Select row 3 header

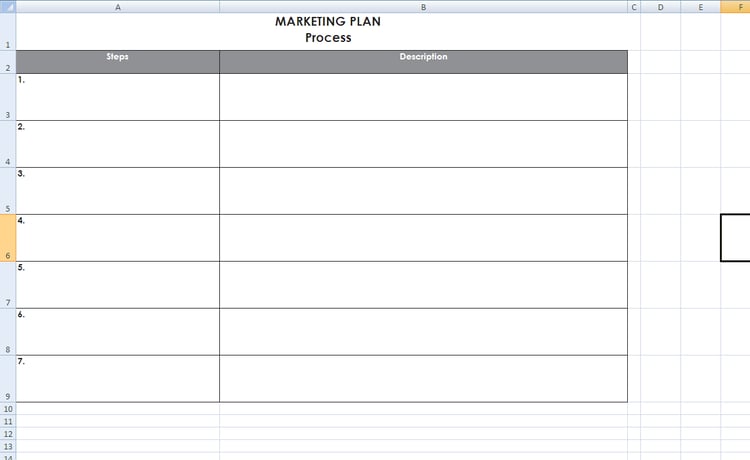(8, 97)
